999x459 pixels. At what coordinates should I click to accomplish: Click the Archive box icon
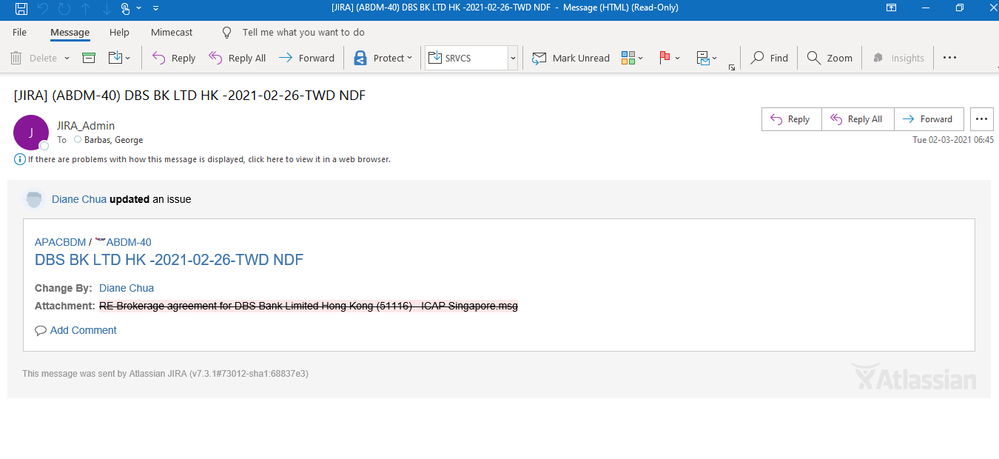(89, 58)
